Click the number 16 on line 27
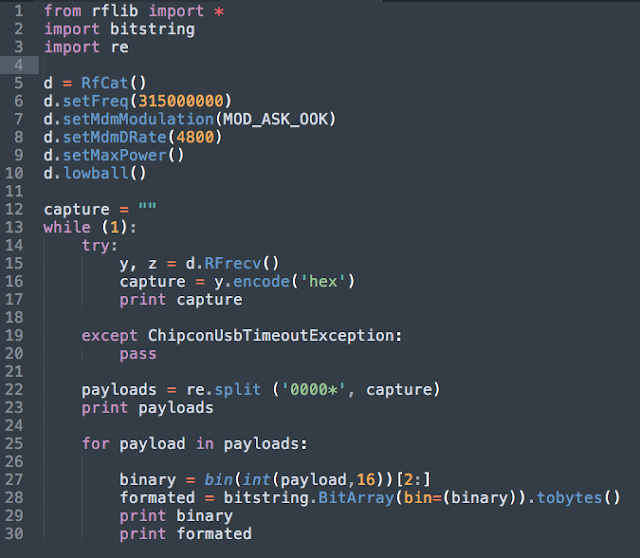The height and width of the screenshot is (558, 640). pyautogui.click(x=366, y=479)
